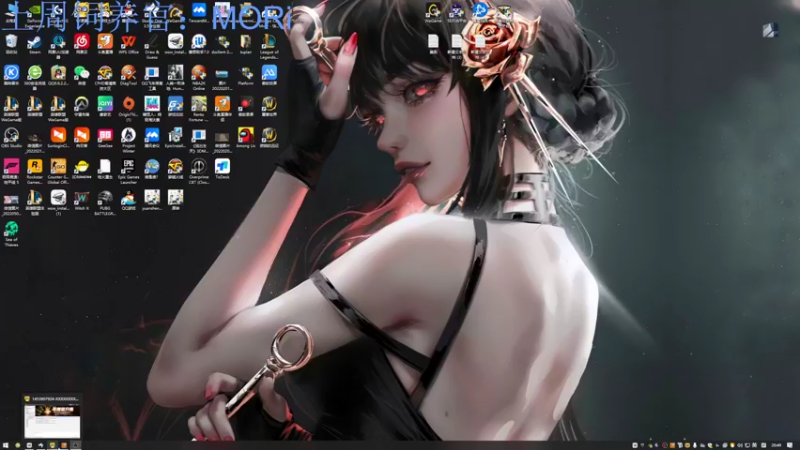Screen dimensions: 800x450
Task: Launch Overwatch desktop shortcut
Action: (82, 106)
